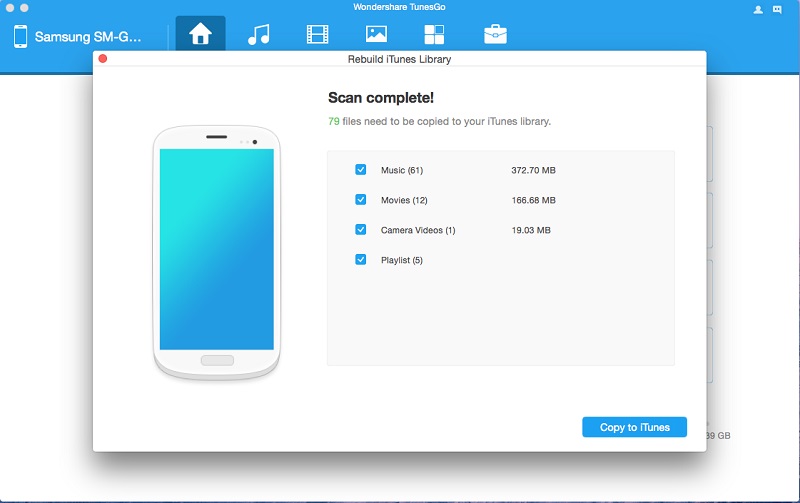
Task: Open the Music note tab
Action: [x=259, y=35]
